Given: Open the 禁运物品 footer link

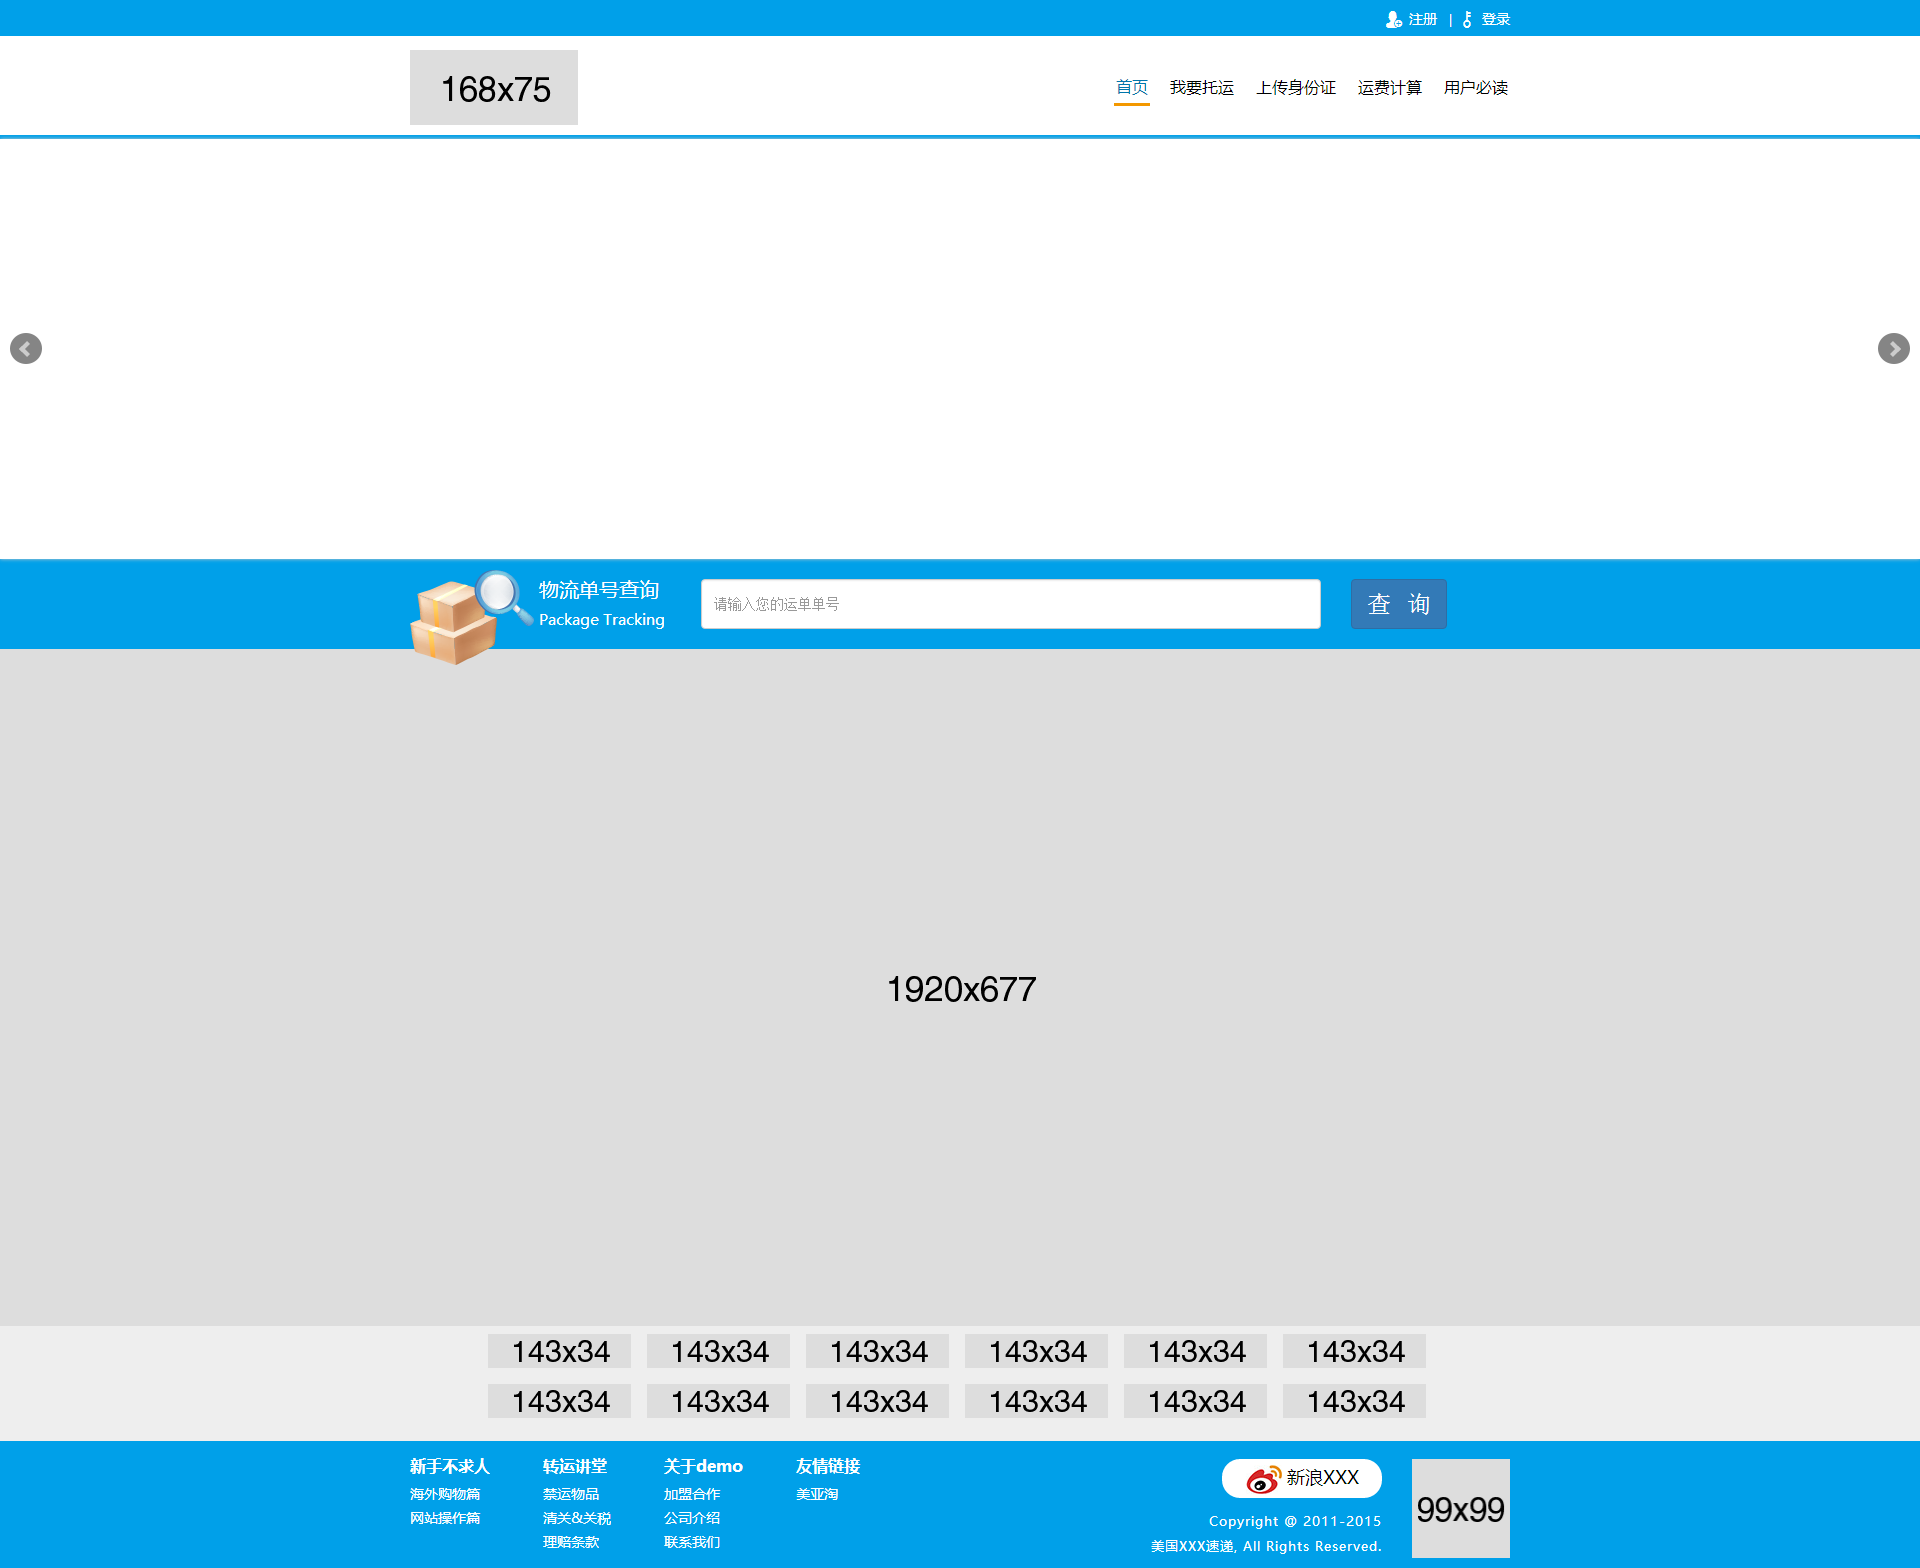Looking at the screenshot, I should coord(571,1494).
